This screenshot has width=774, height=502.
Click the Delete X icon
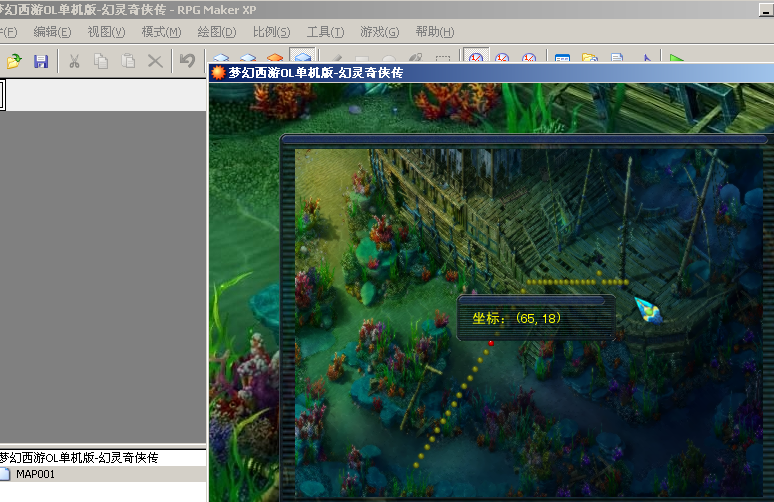(155, 61)
